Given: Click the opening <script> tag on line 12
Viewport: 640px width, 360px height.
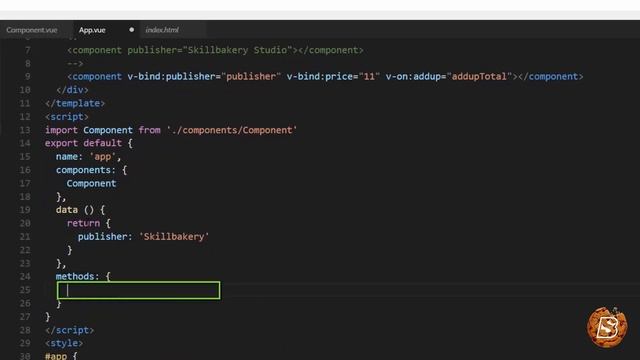Looking at the screenshot, I should coord(67,117).
